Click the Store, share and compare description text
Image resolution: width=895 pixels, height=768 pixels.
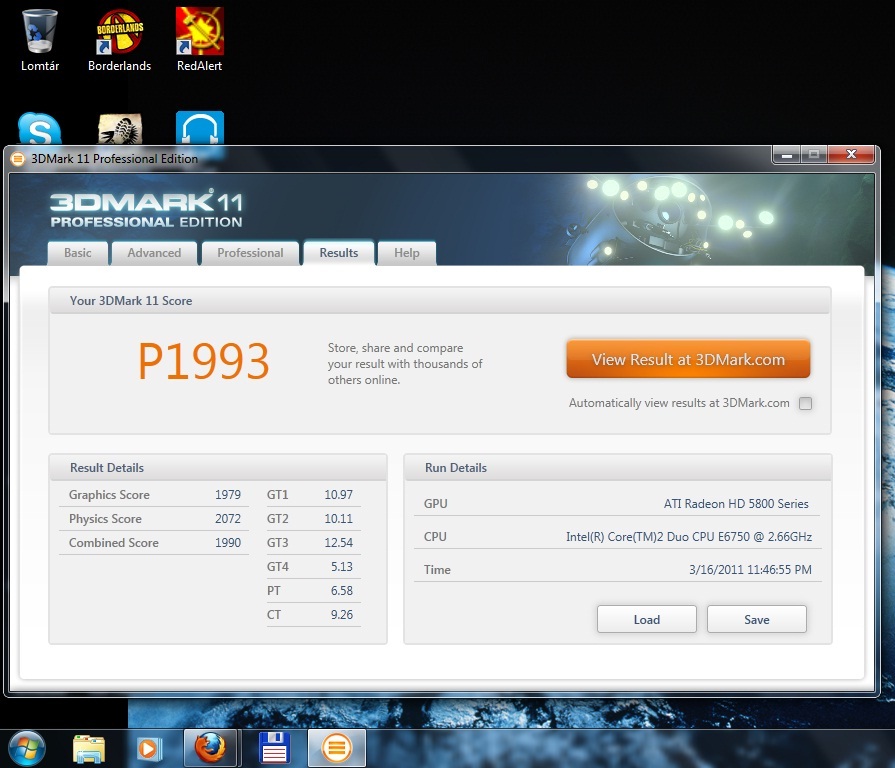tap(405, 364)
